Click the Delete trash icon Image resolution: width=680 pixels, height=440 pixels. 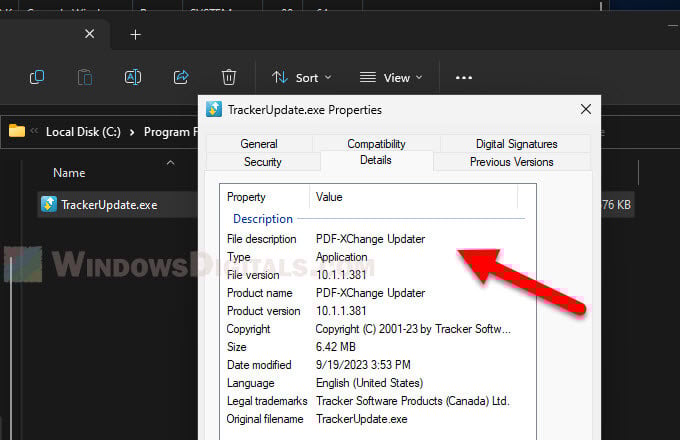click(229, 78)
